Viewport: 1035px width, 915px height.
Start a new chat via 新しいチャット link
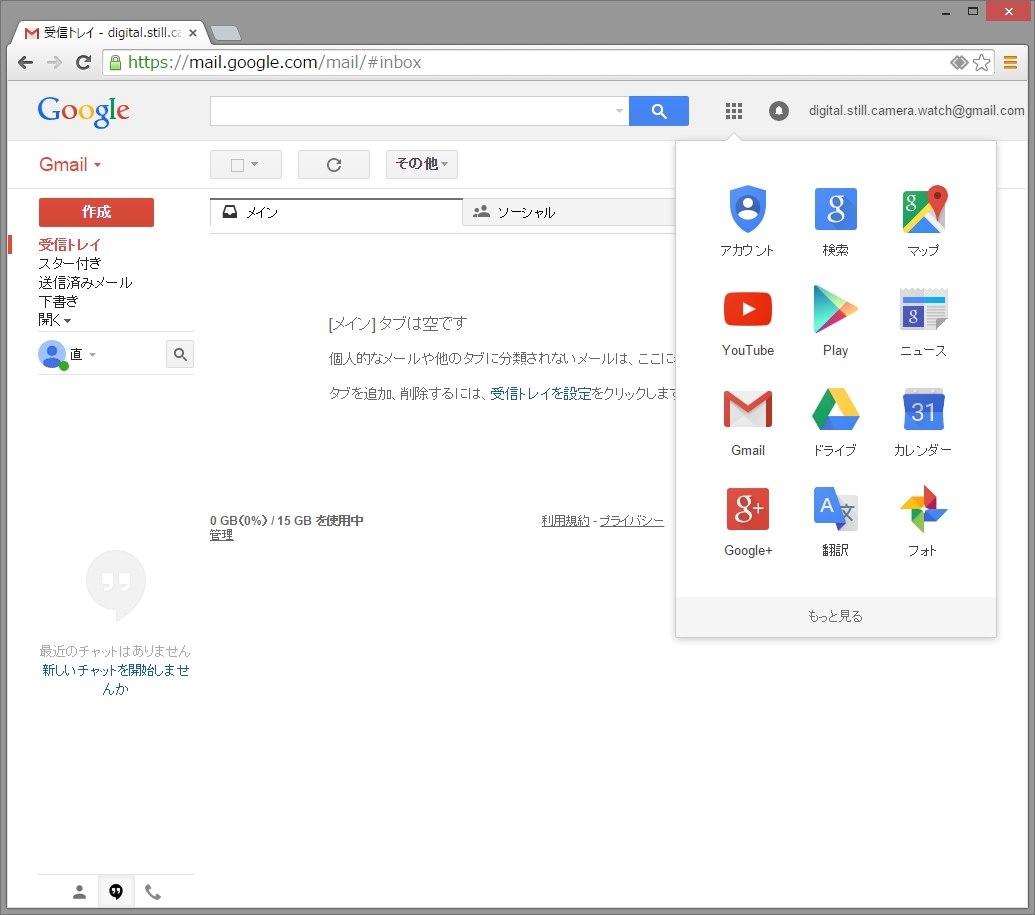[x=116, y=679]
